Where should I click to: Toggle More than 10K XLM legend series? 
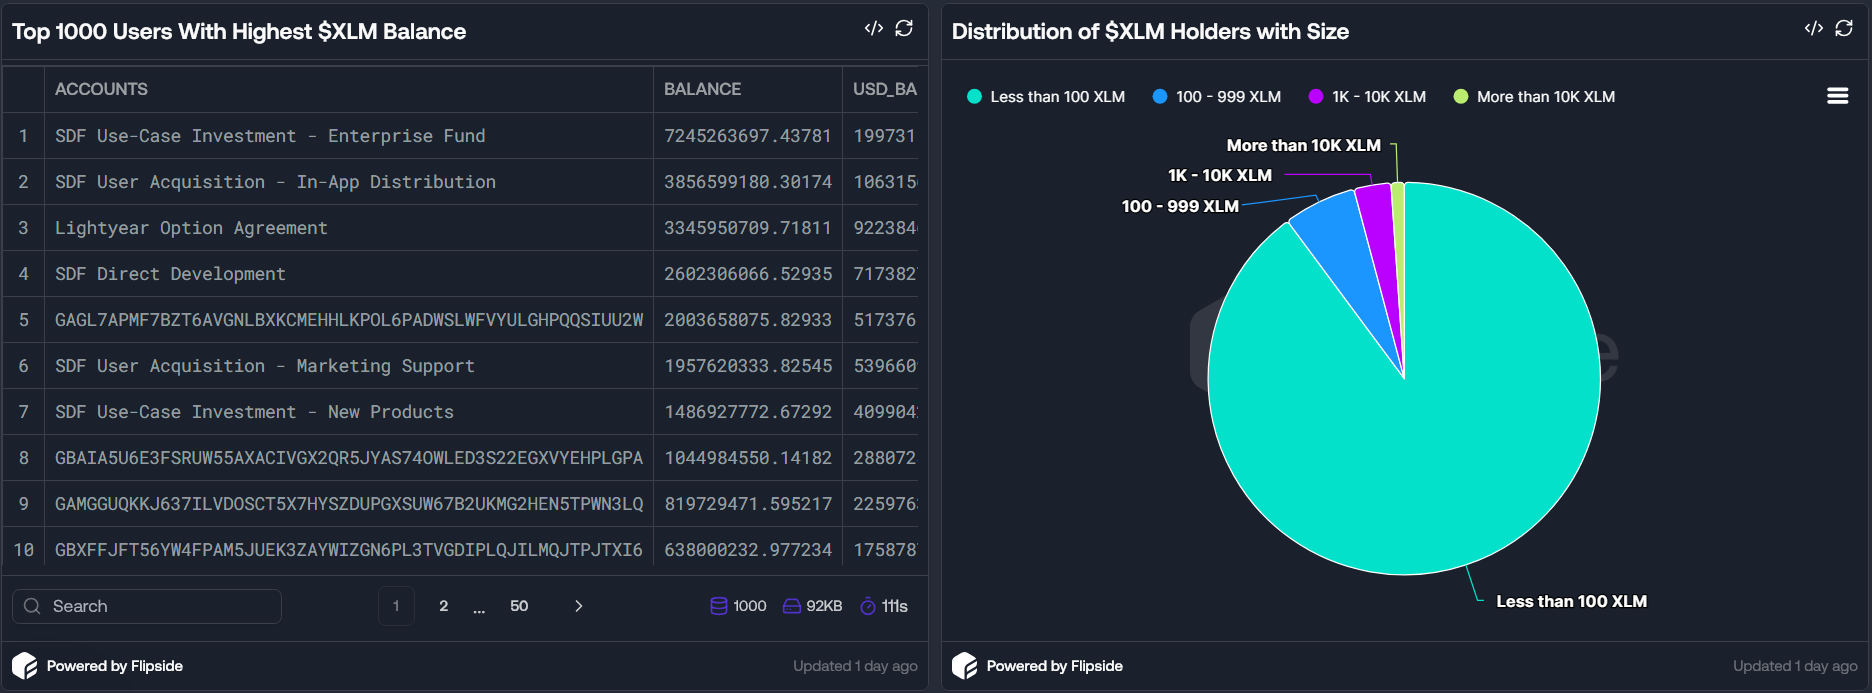click(x=1534, y=97)
